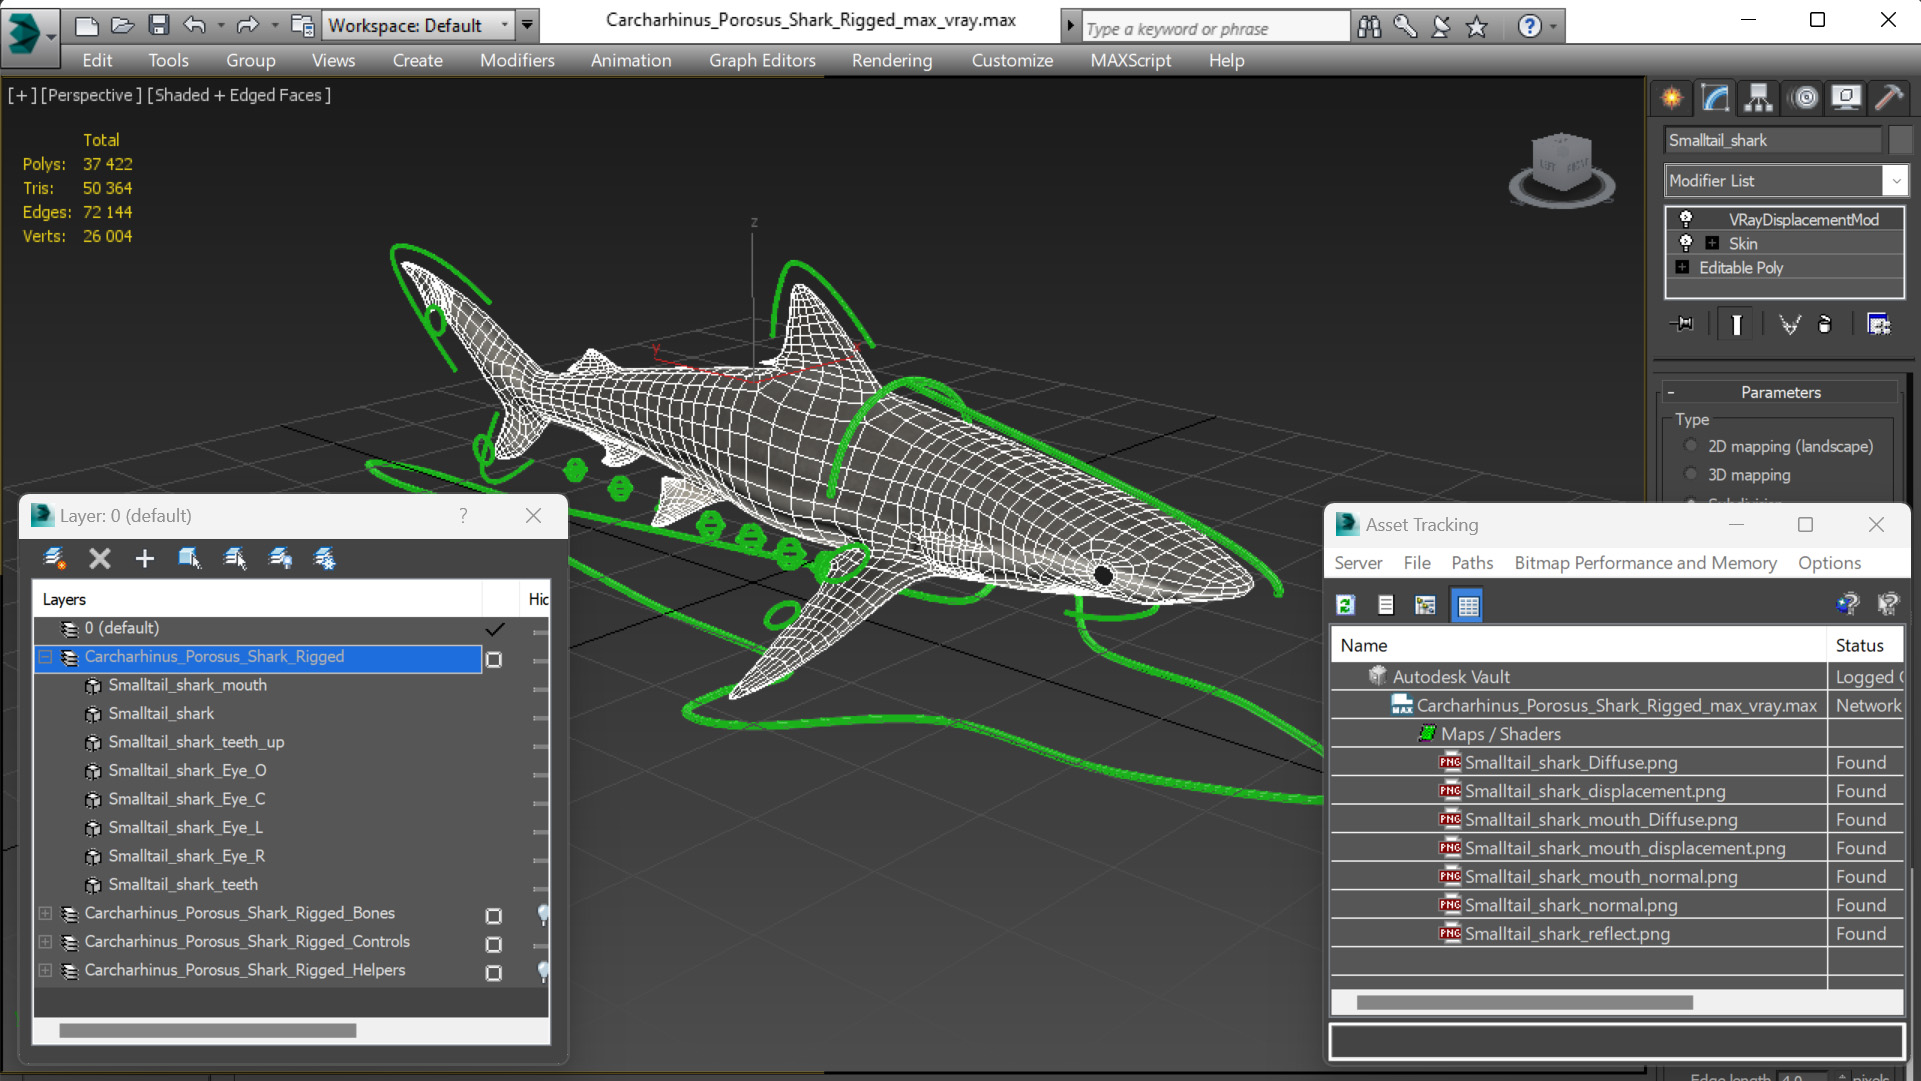Click the [+] viewport menu label
1921x1081 pixels.
click(x=22, y=95)
